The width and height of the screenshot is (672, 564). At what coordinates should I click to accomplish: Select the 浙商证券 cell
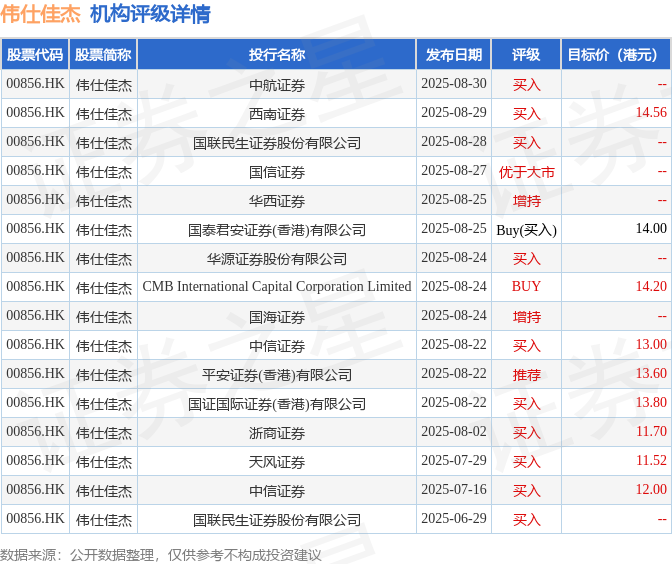[276, 433]
